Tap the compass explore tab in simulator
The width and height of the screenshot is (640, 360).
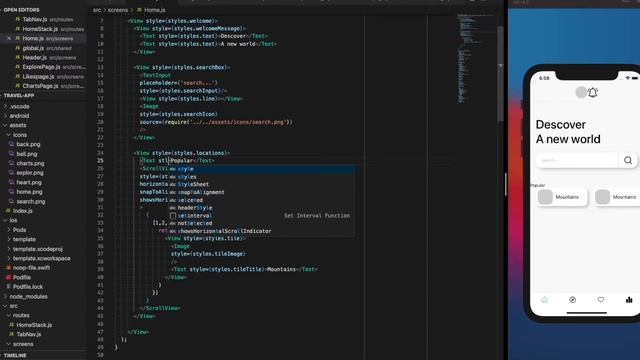573,300
